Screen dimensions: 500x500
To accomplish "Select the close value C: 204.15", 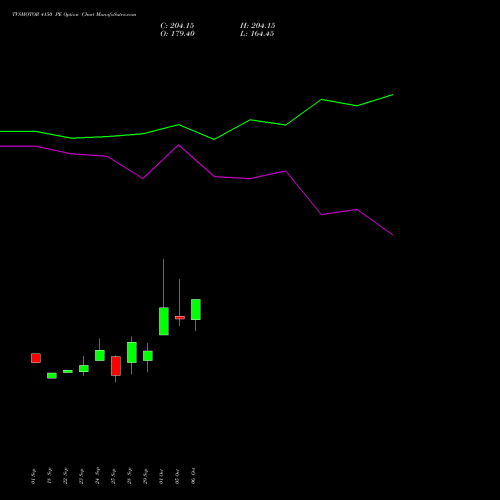I will [x=177, y=26].
